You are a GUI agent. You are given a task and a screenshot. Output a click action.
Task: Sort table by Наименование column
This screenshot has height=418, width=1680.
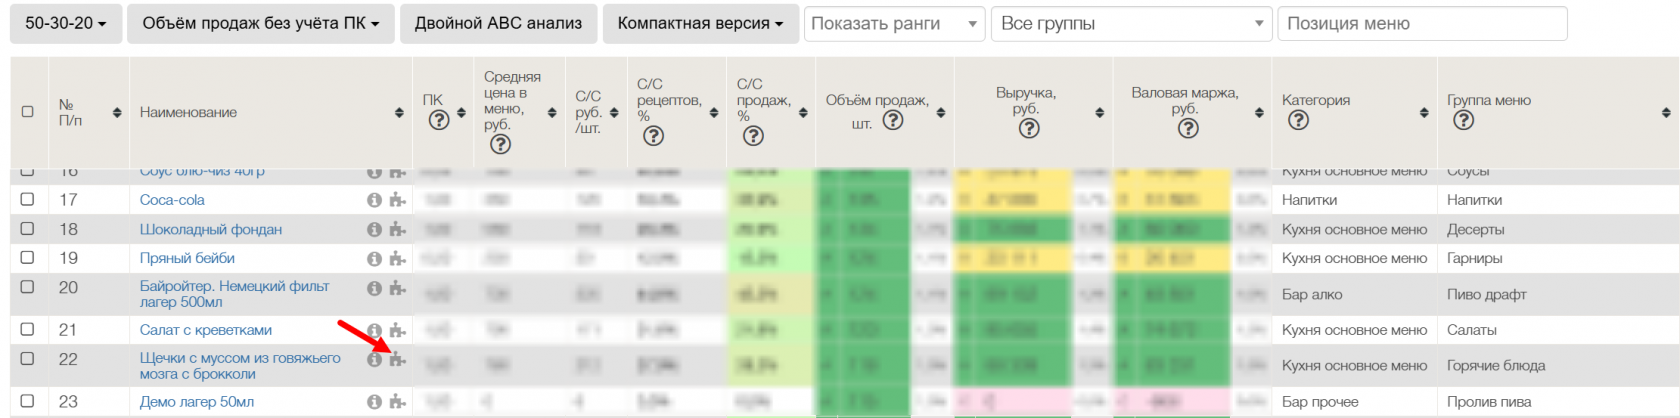coord(399,113)
